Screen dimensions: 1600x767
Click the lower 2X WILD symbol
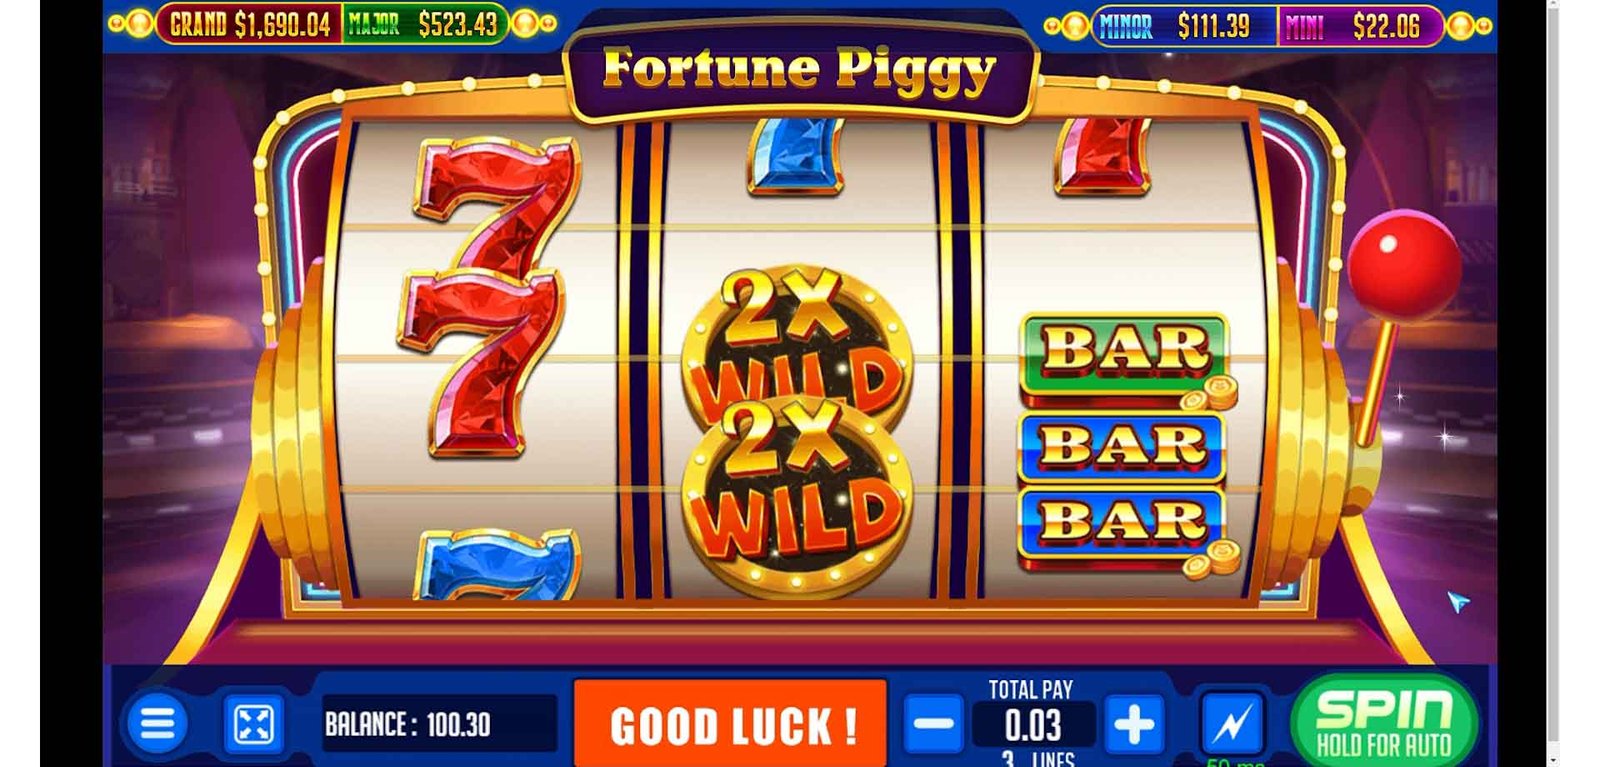797,496
